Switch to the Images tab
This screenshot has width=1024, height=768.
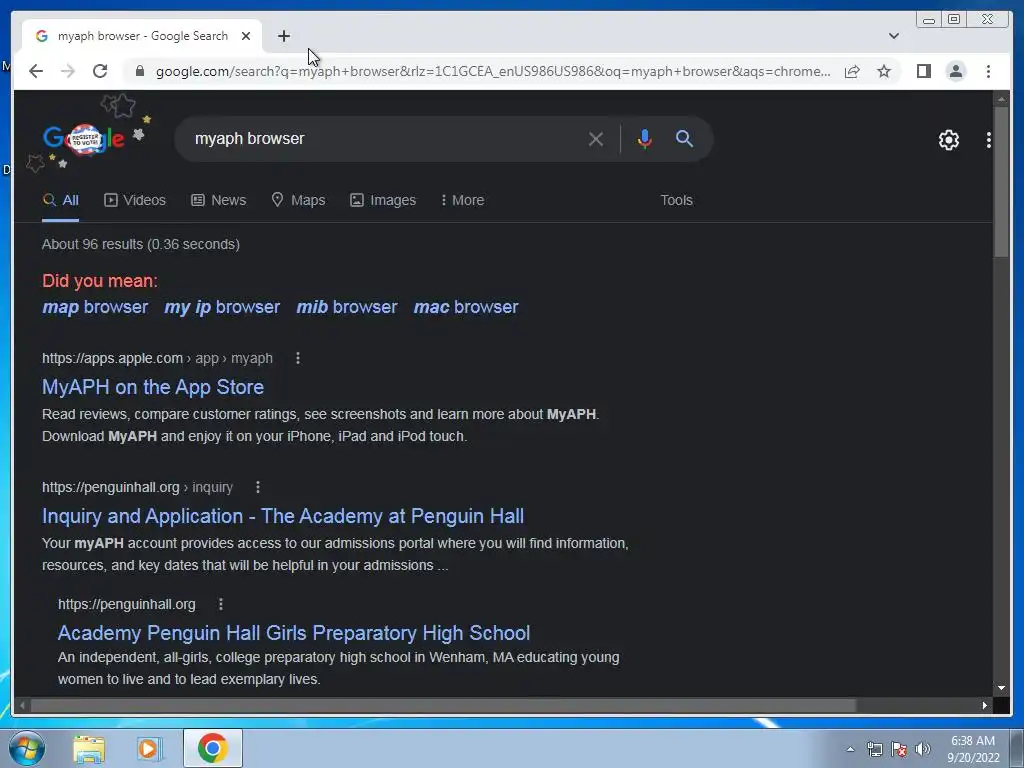383,200
